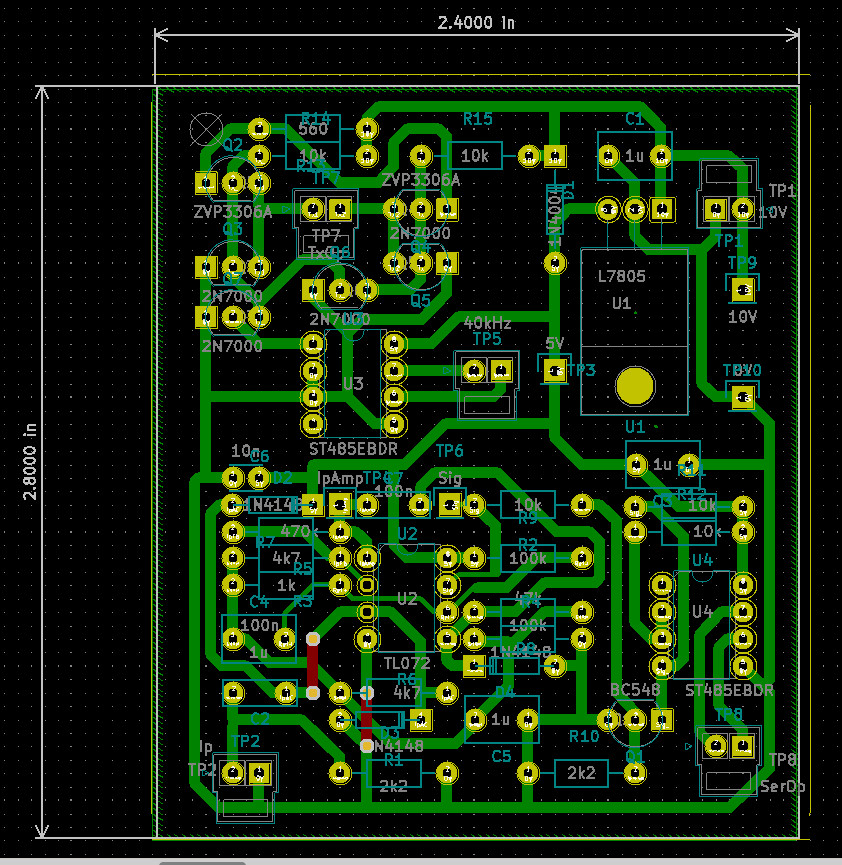Image resolution: width=842 pixels, height=865 pixels.
Task: Click the BC548 transistor value label
Action: click(635, 690)
